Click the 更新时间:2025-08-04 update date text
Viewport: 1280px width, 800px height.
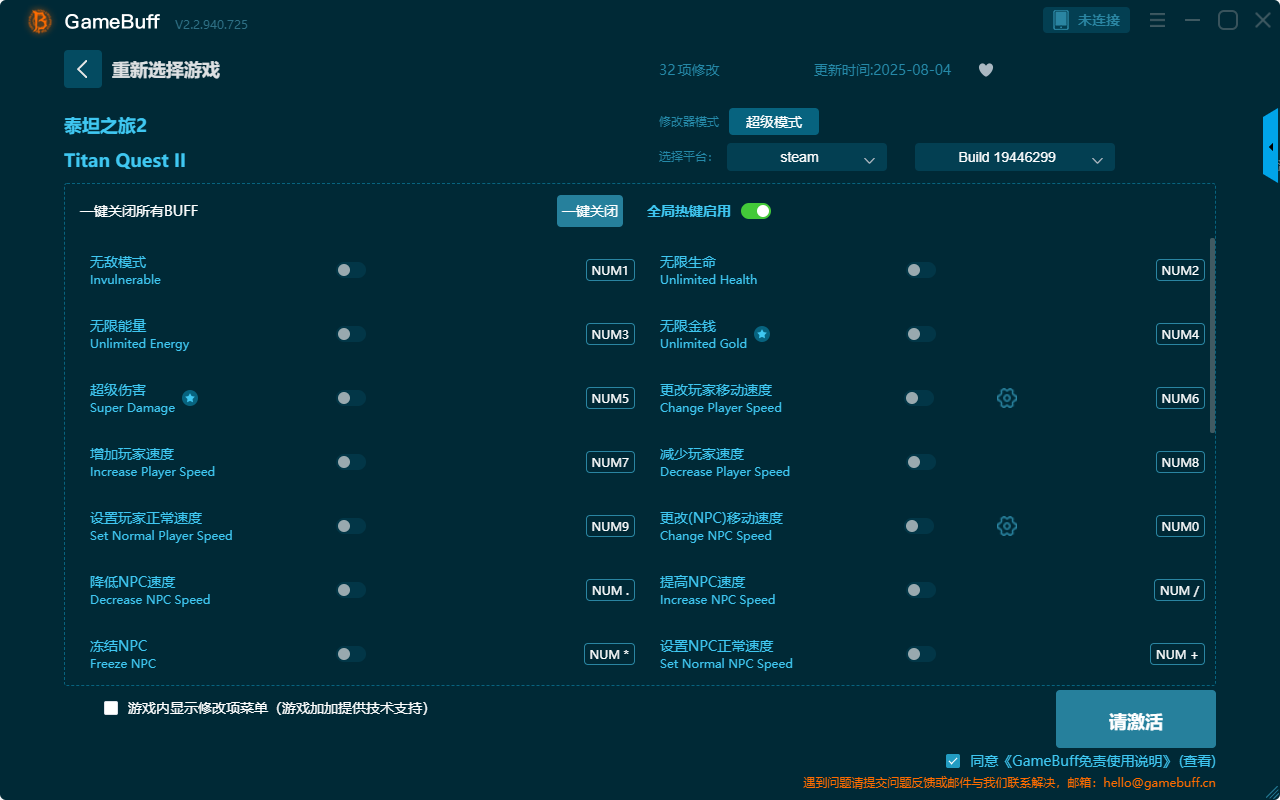click(883, 70)
